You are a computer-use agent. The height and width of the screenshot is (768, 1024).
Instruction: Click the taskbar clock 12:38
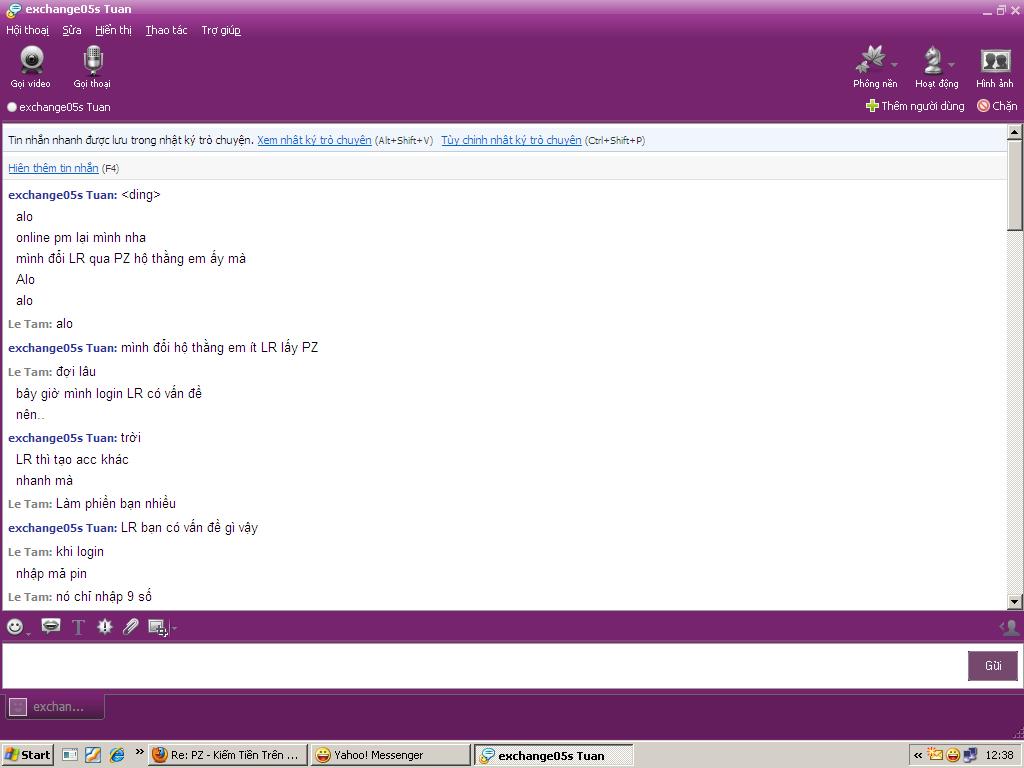[999, 756]
